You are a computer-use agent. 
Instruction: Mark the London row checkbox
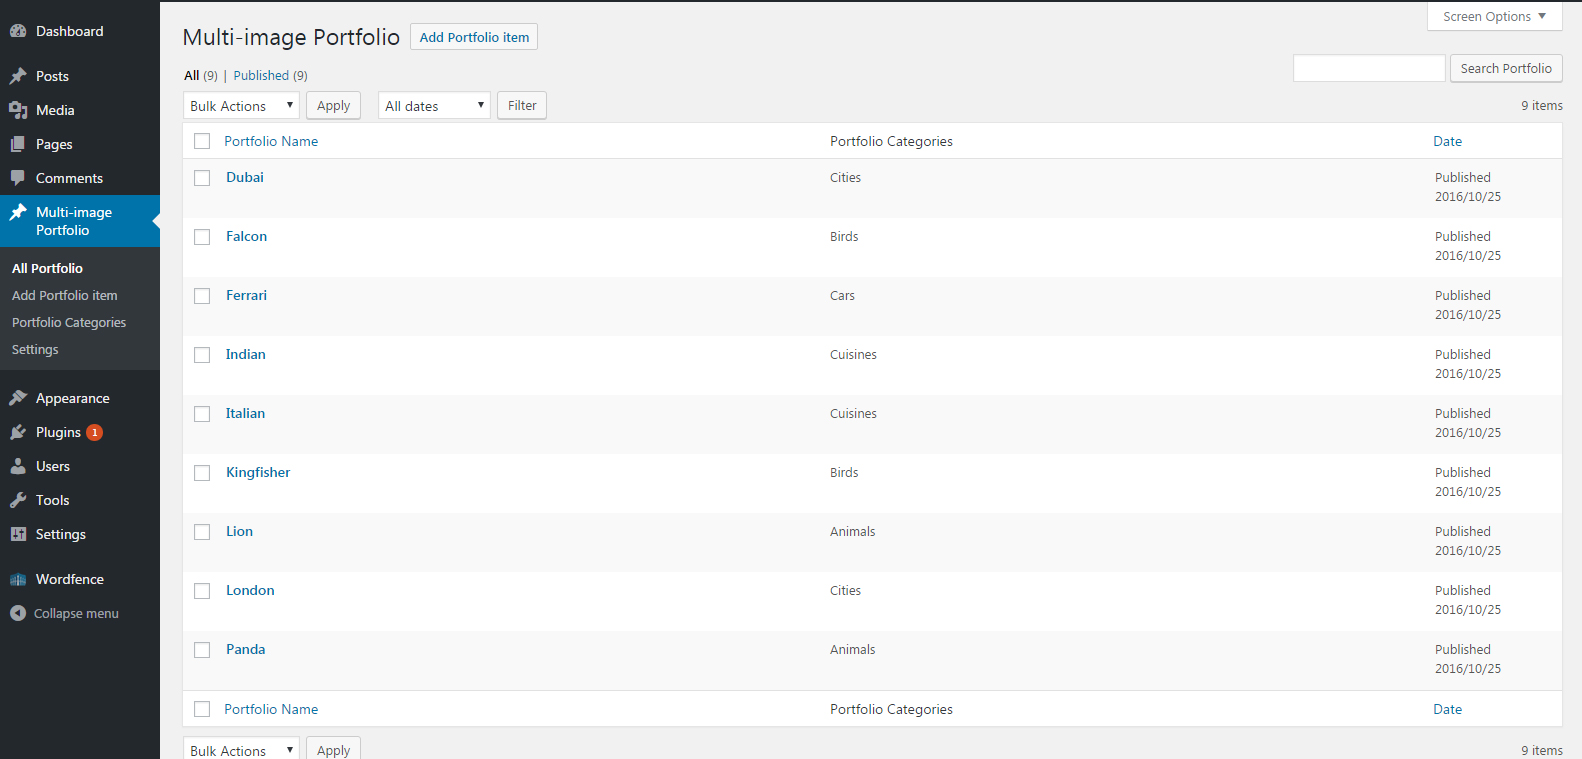202,591
